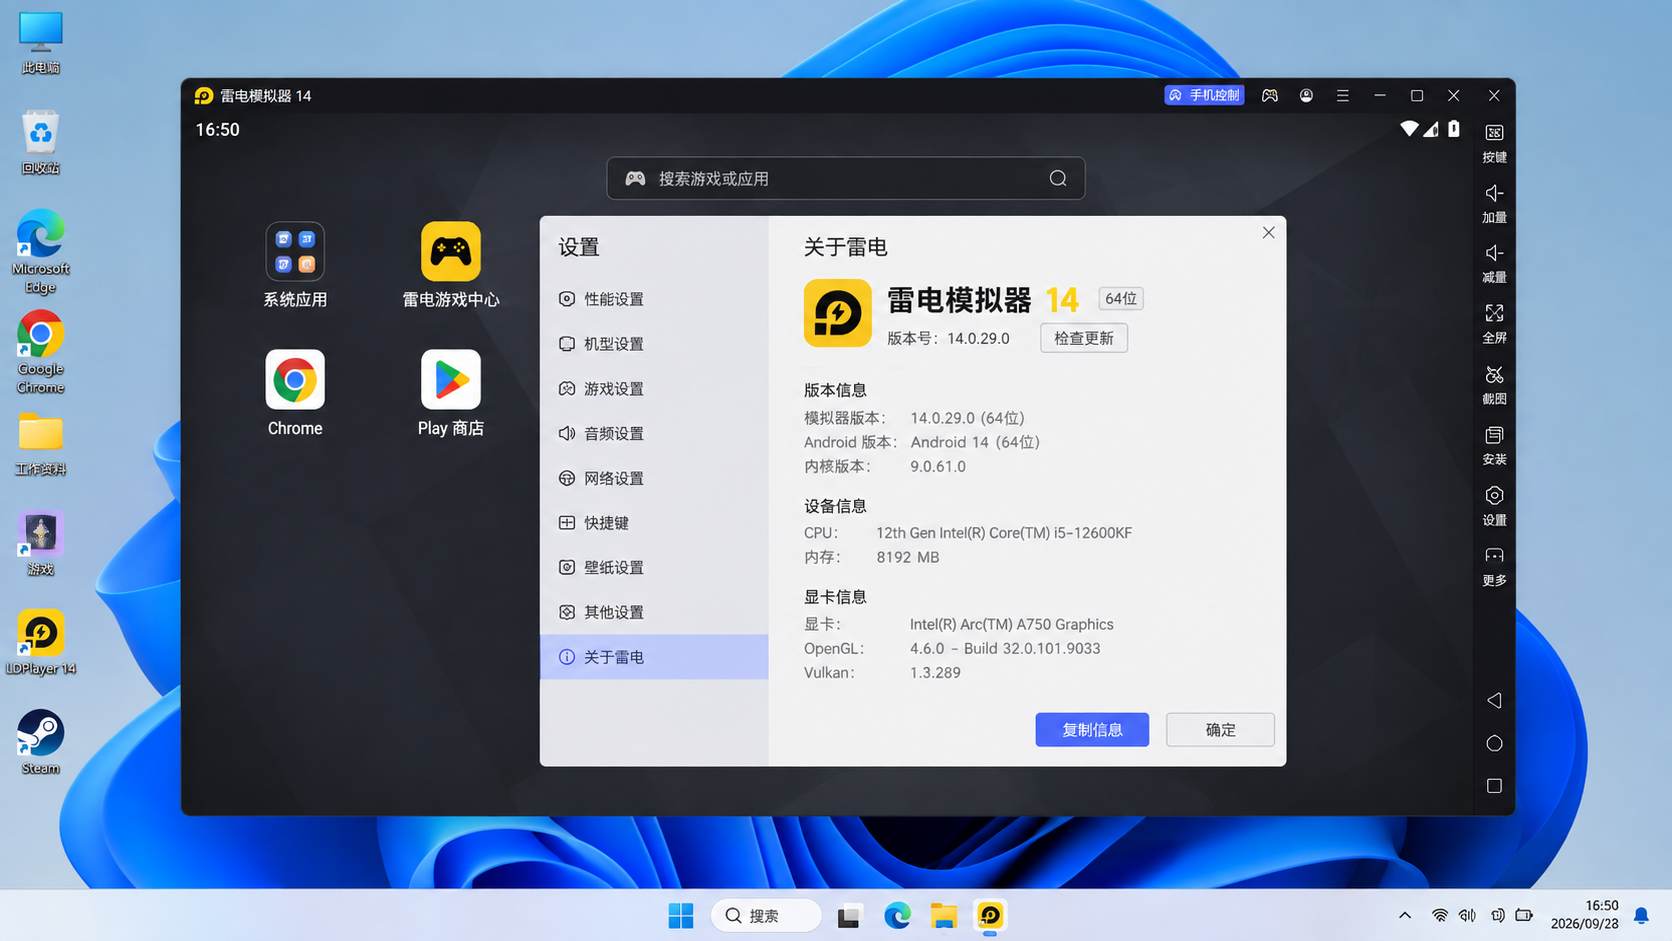Close the 设置 dialog
Viewport: 1672px width, 941px height.
1268,232
